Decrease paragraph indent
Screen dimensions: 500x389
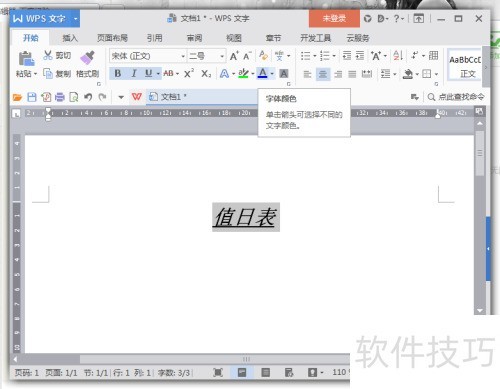pyautogui.click(x=347, y=55)
